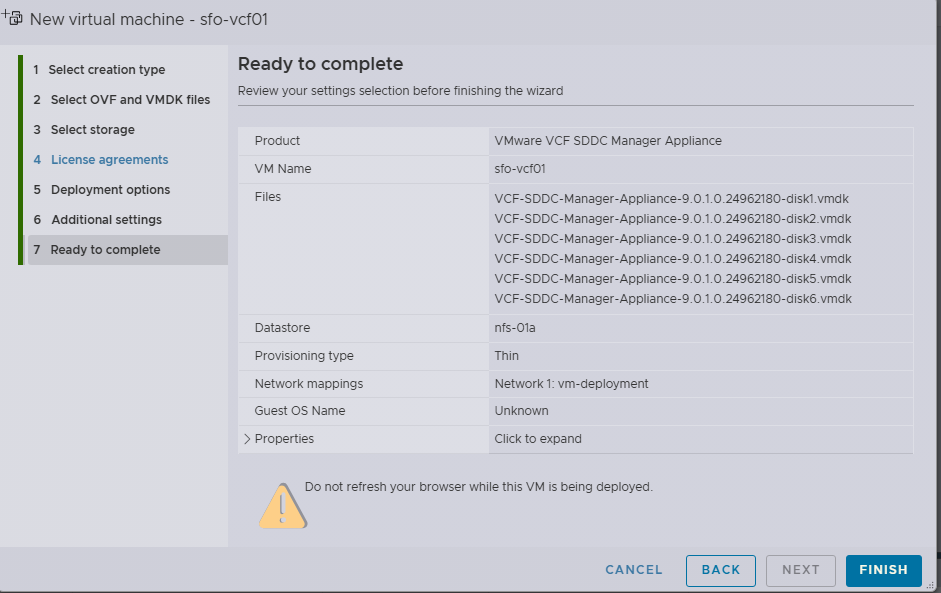Expand the Properties row chevron

247,439
